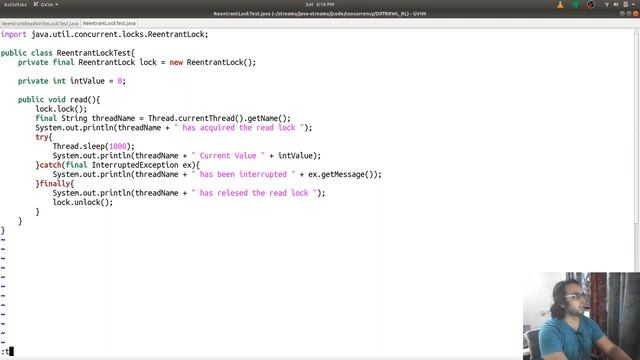The image size is (640, 360).
Task: Click 'public class ReentrantLockTest{' line
Action: tap(68, 53)
